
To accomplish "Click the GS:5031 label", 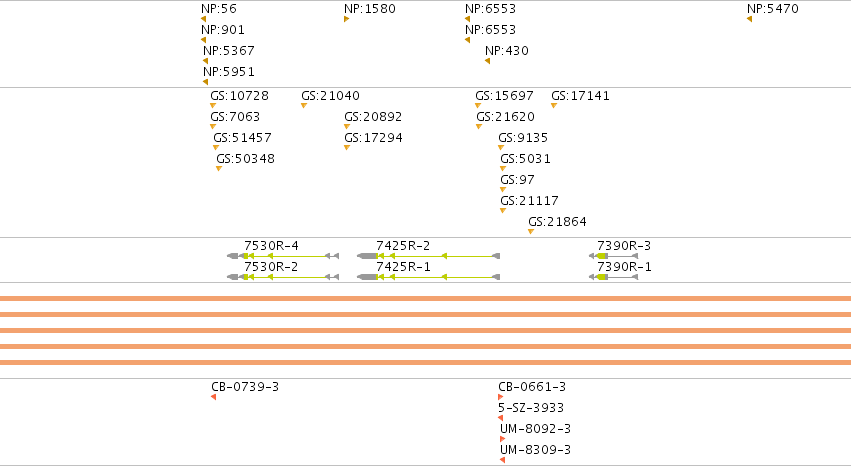I will tap(525, 159).
